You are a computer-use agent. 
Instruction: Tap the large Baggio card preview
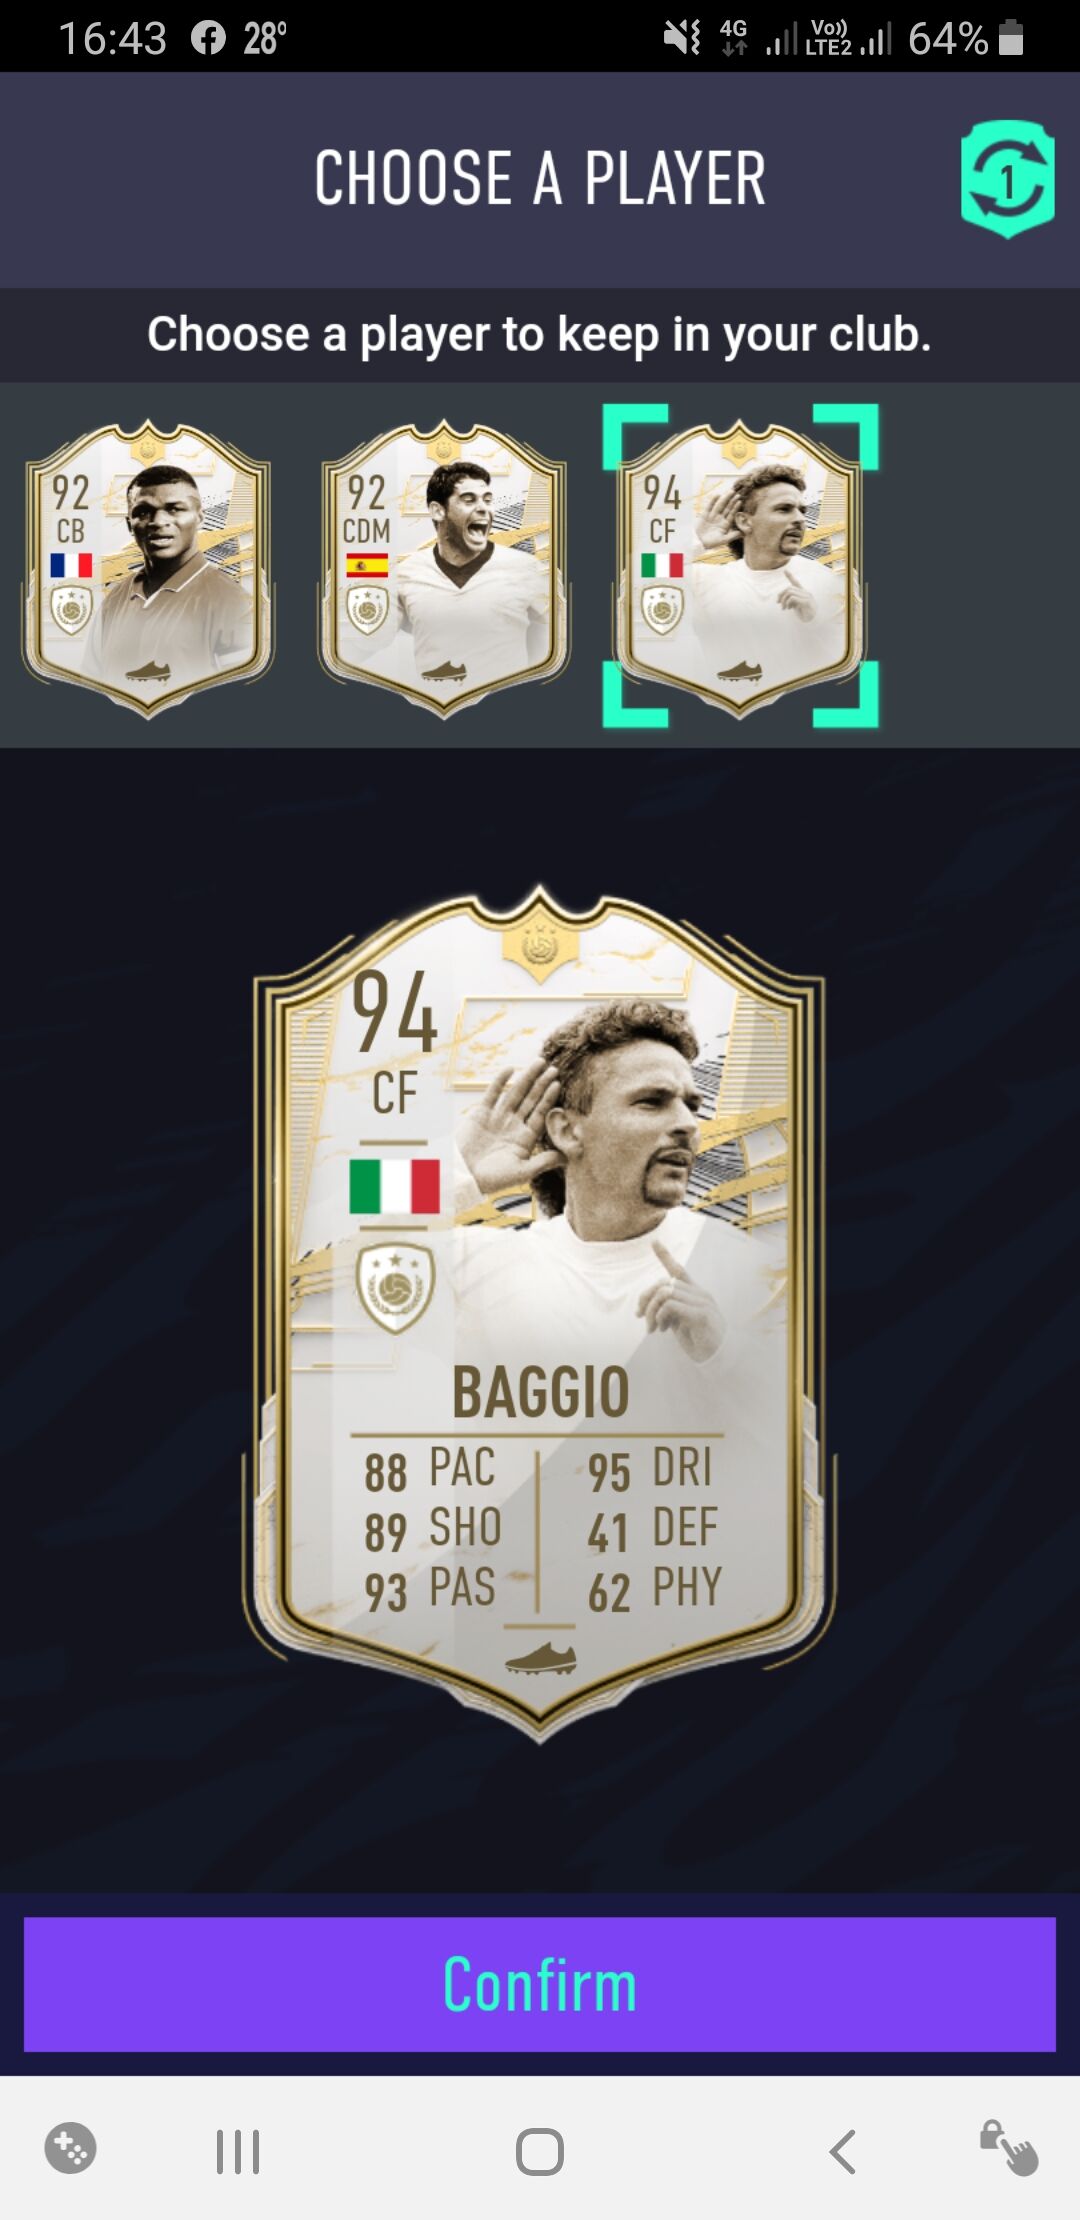[x=540, y=1313]
